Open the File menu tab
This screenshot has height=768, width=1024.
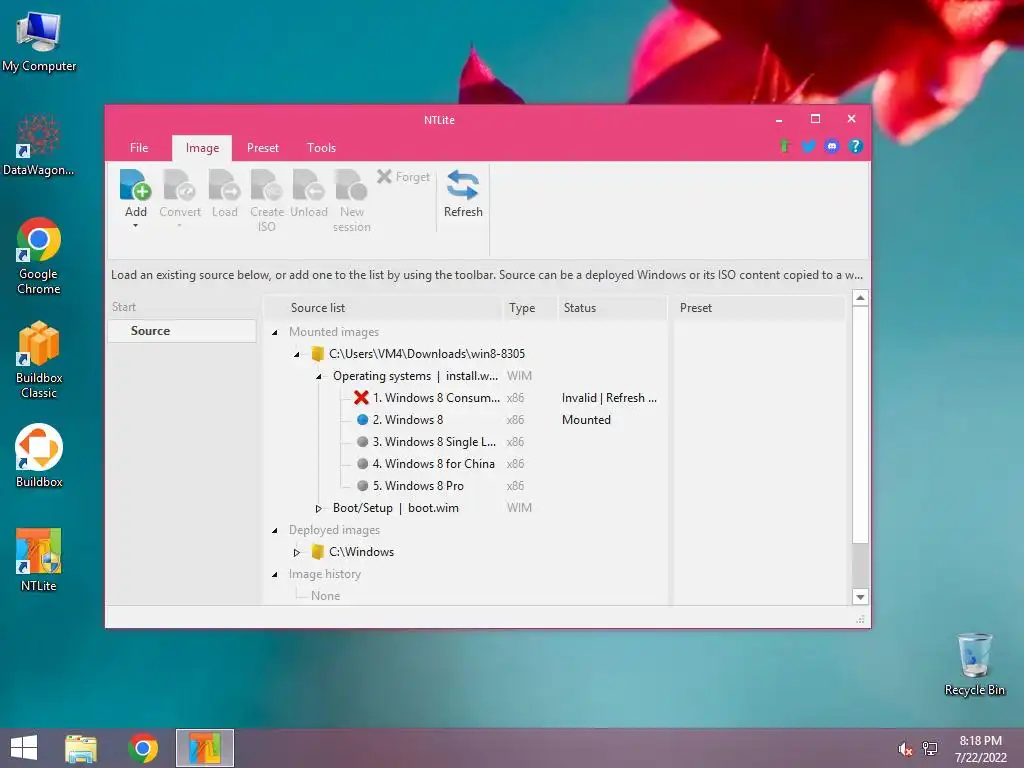click(139, 148)
